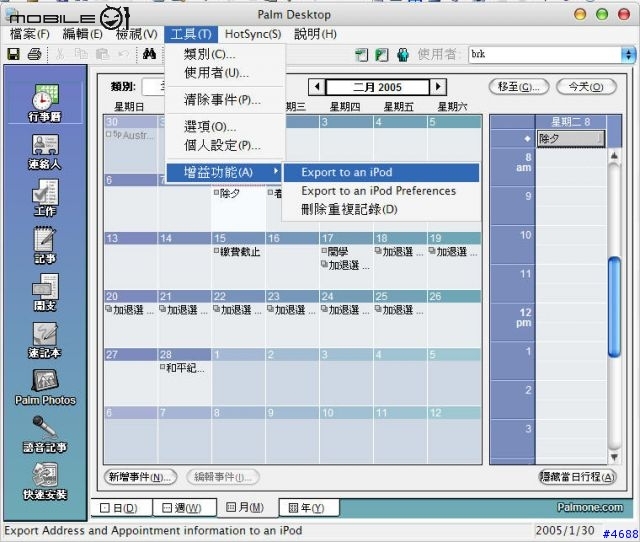
Task: Select the 和平紀... event on the 28th
Action: pos(182,368)
